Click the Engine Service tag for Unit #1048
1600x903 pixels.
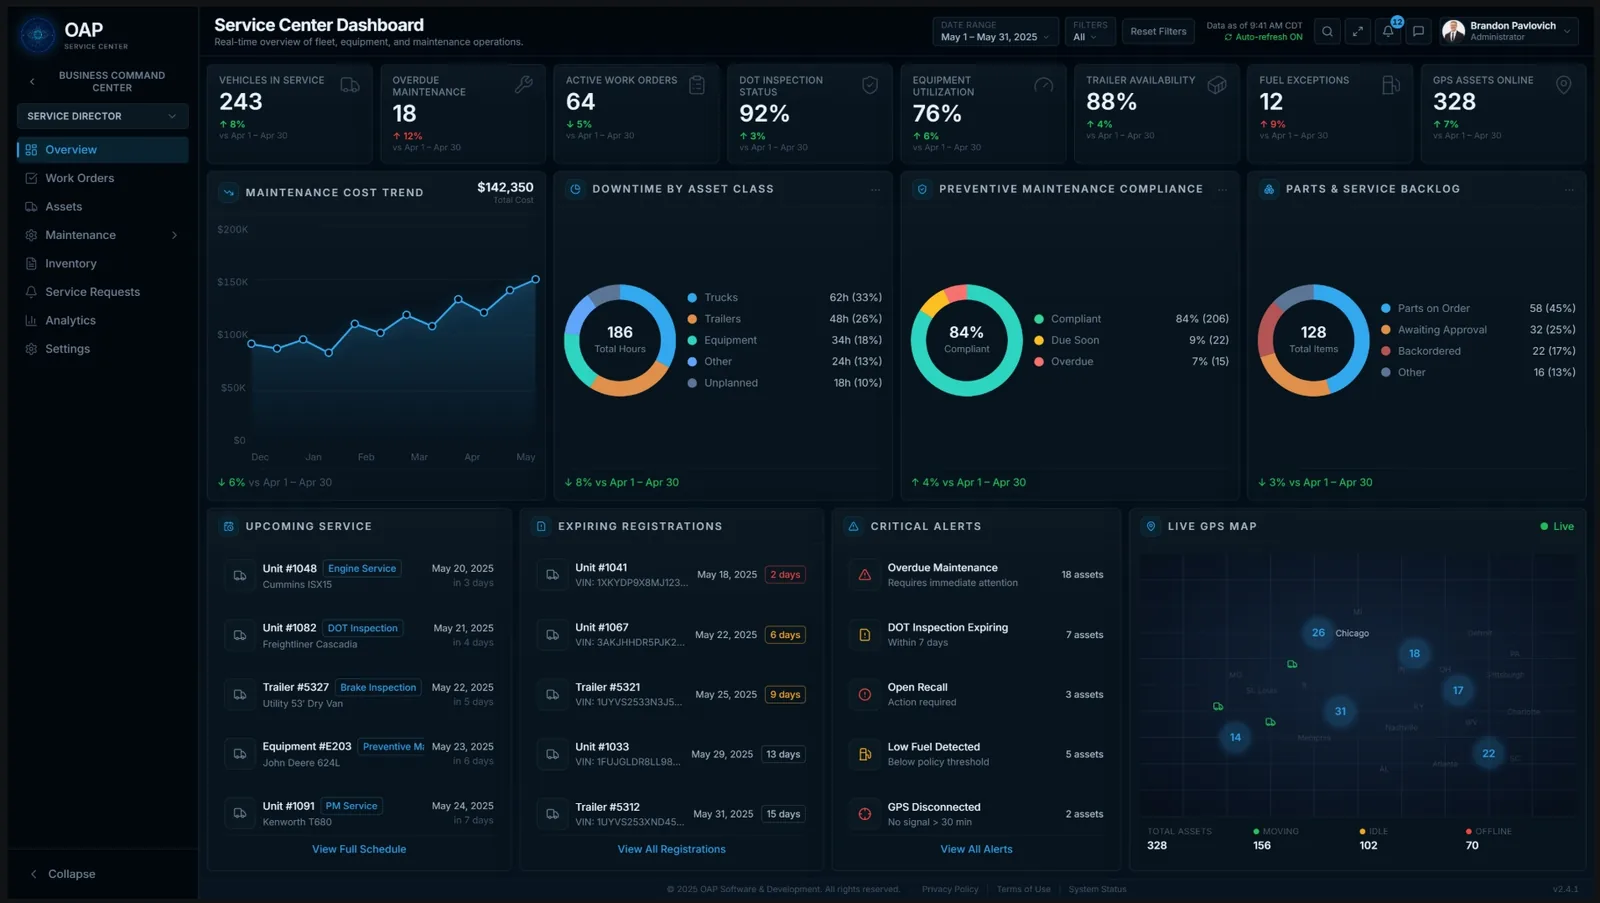click(x=362, y=569)
